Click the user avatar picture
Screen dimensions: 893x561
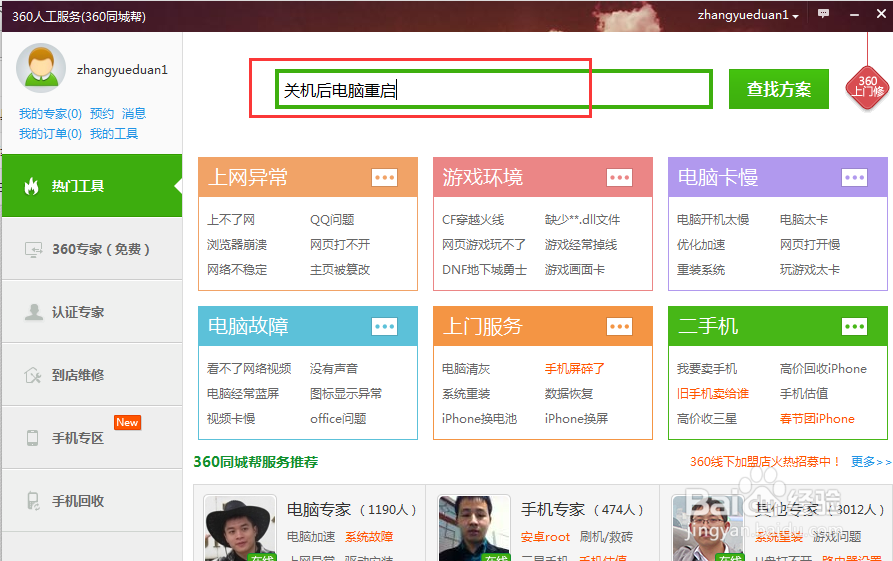[x=40, y=68]
